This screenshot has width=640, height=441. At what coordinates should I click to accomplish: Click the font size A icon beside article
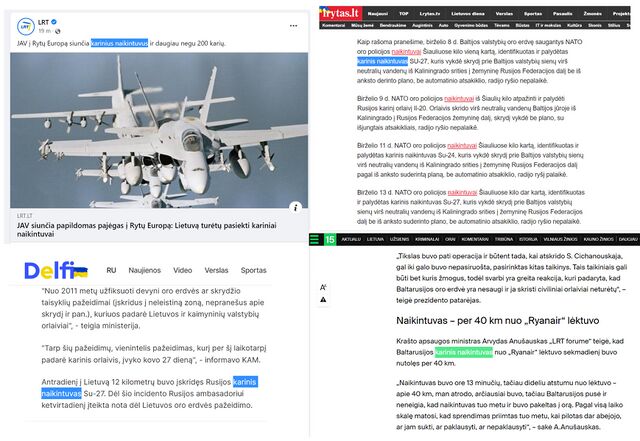[323, 287]
